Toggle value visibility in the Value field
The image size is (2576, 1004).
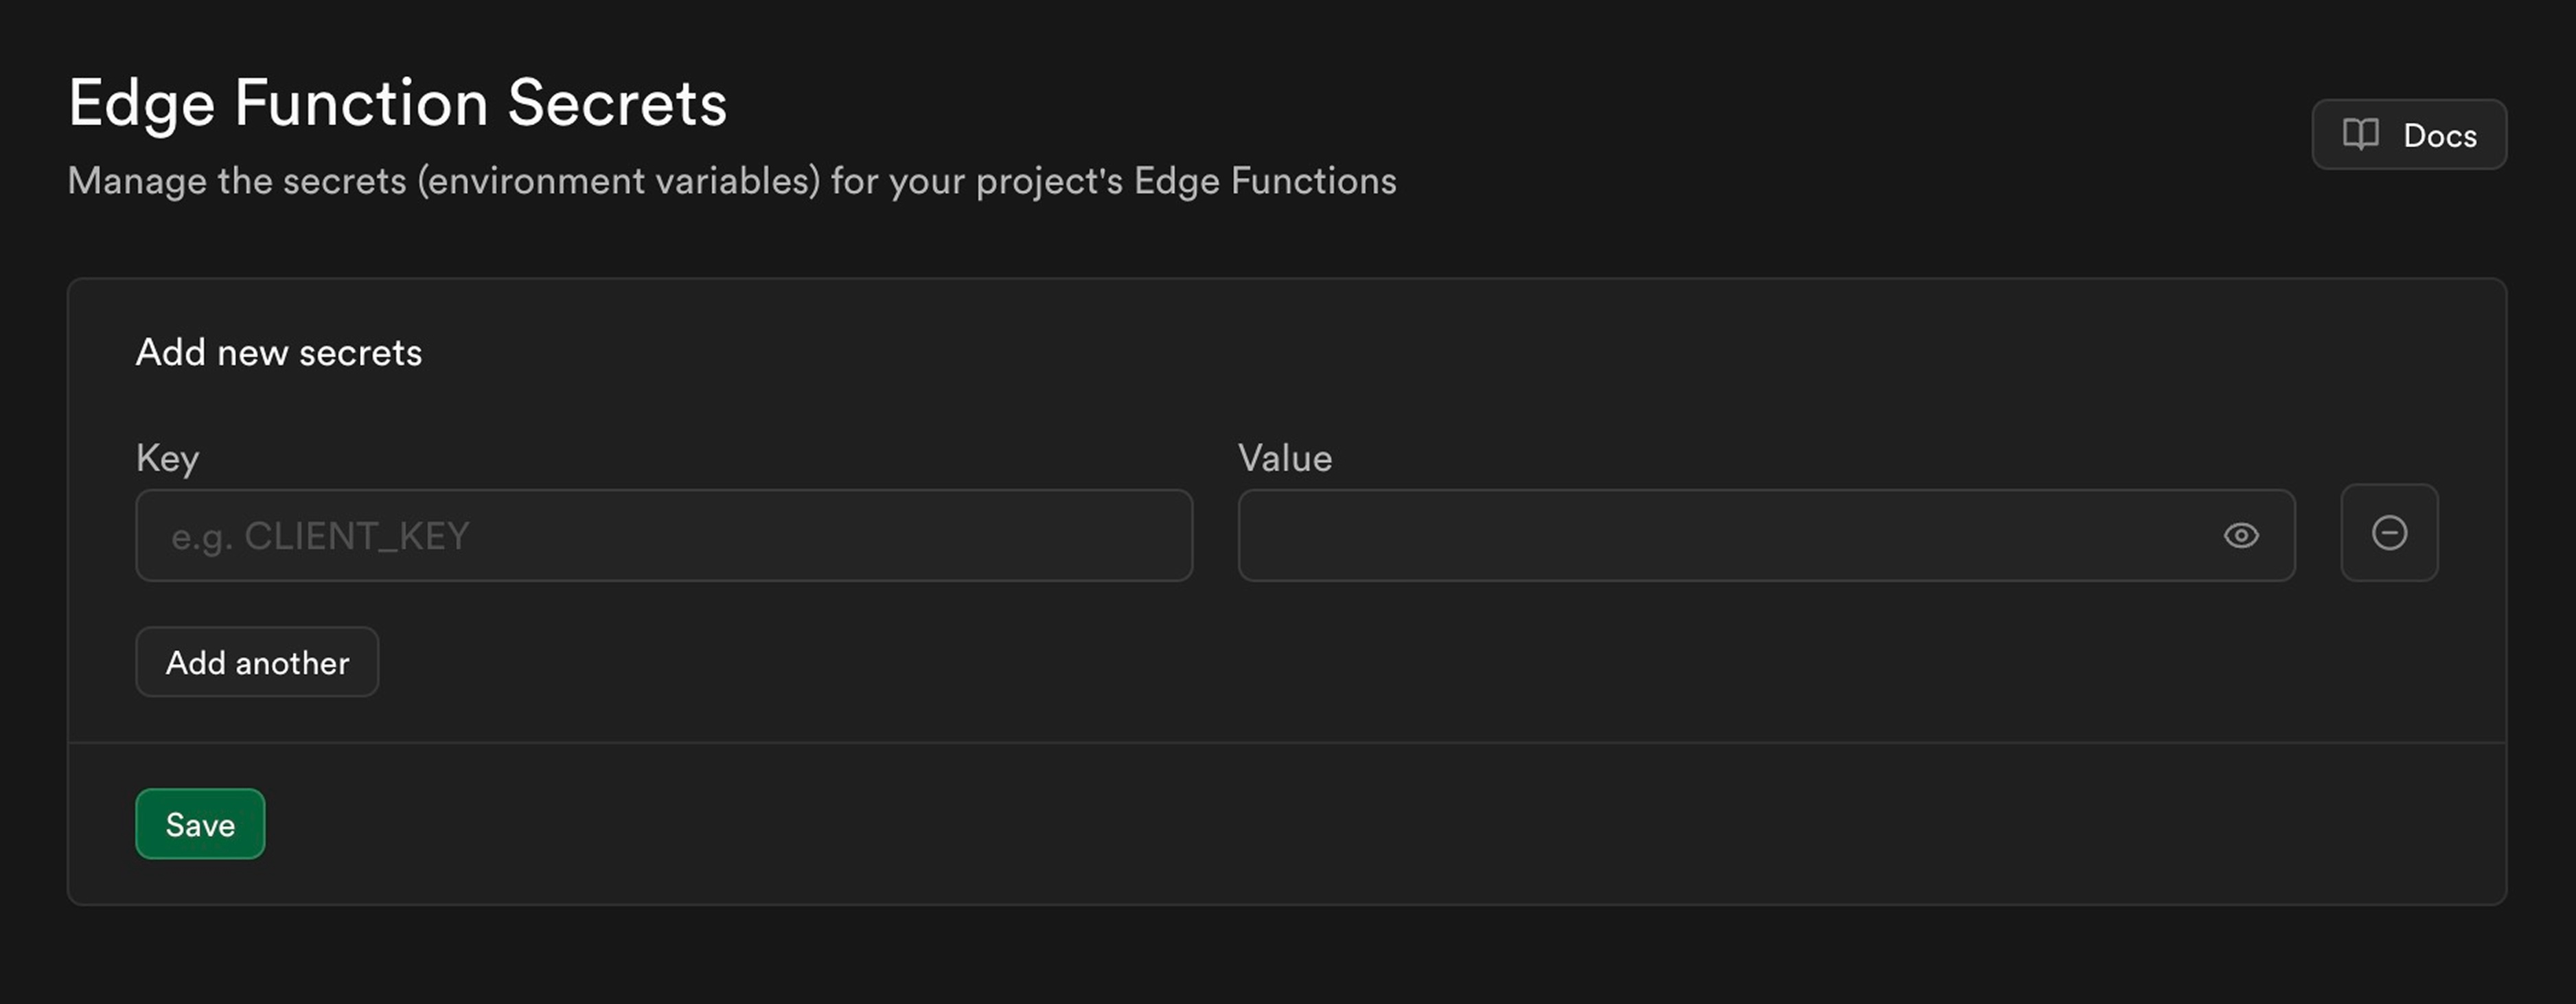click(2241, 536)
